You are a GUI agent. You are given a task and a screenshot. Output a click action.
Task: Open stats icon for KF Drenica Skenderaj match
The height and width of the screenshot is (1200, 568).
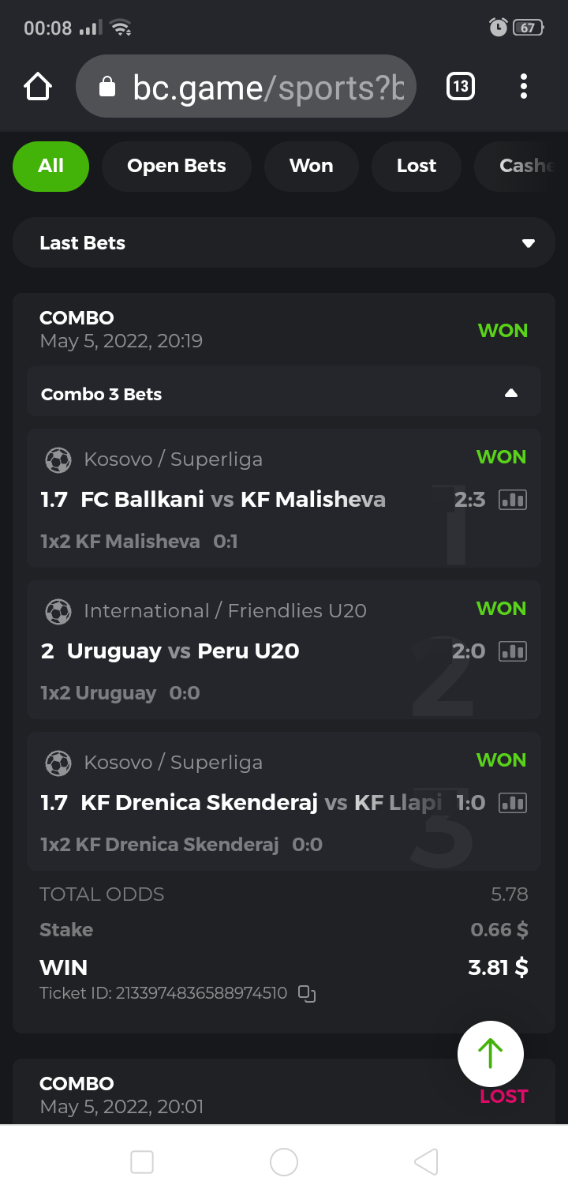[513, 802]
